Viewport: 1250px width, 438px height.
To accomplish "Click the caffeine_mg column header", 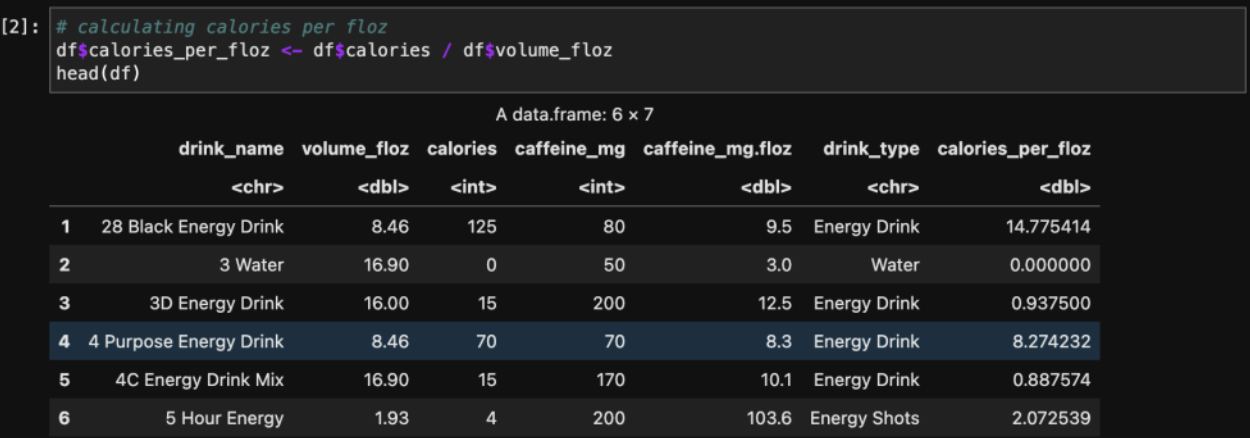I will pyautogui.click(x=570, y=150).
